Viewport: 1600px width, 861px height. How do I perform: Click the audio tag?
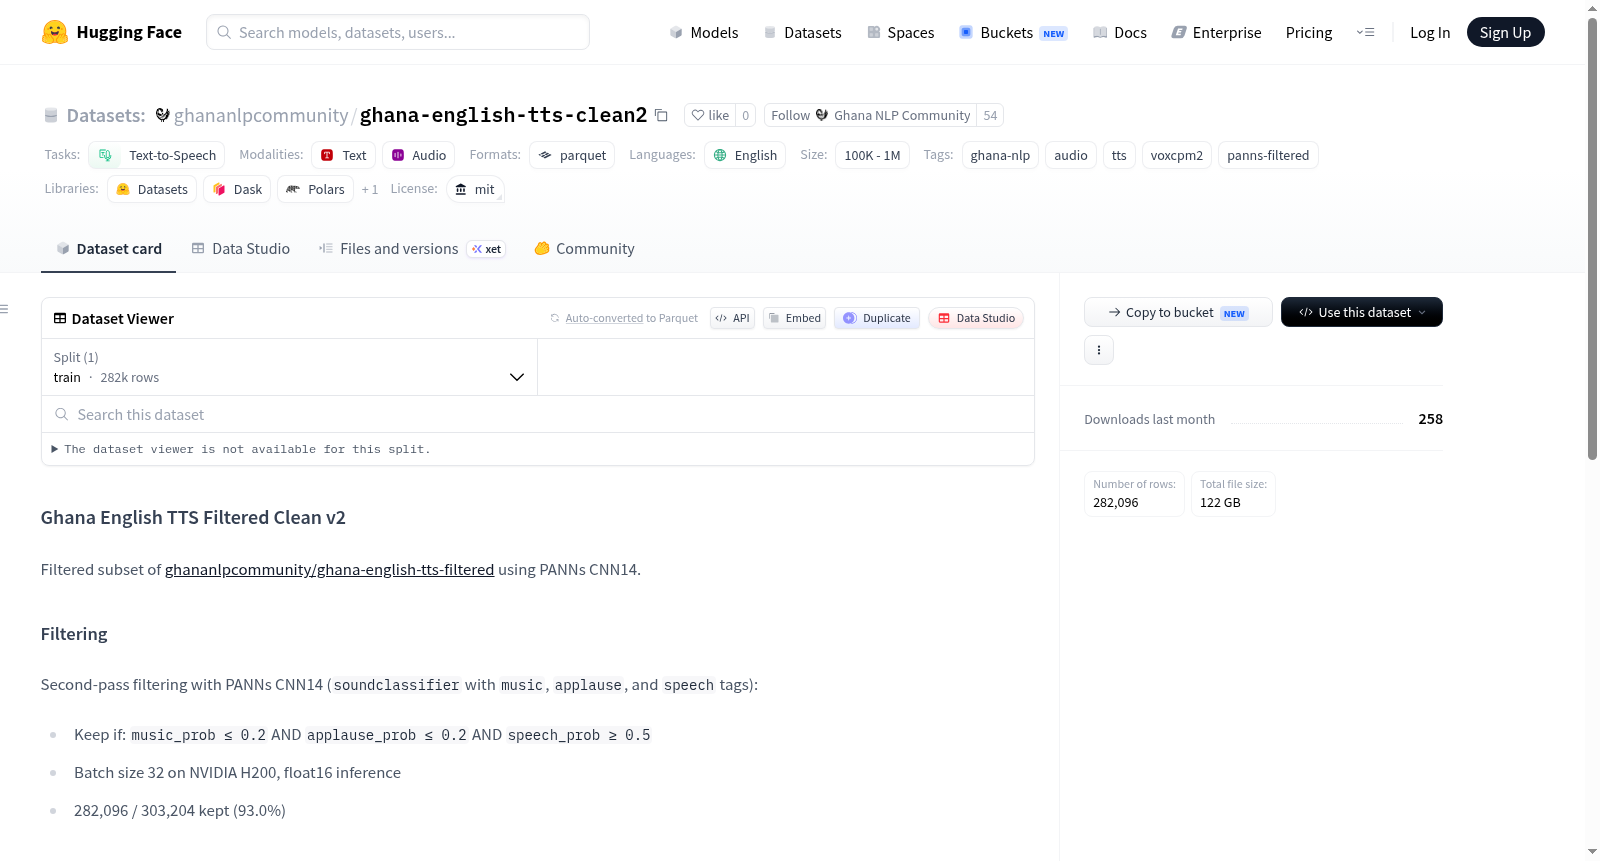[x=1071, y=155]
